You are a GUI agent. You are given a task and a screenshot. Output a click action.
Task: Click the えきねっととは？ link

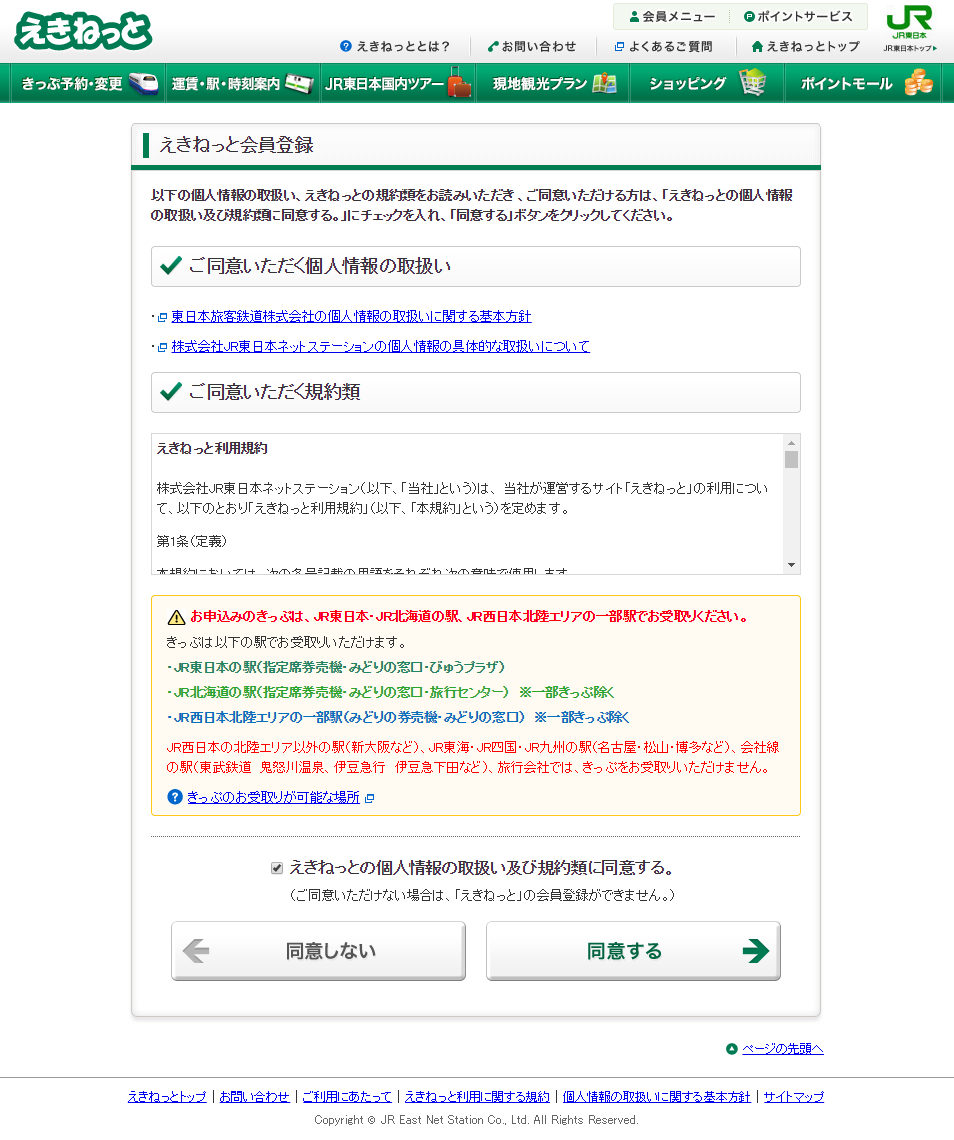(x=403, y=47)
